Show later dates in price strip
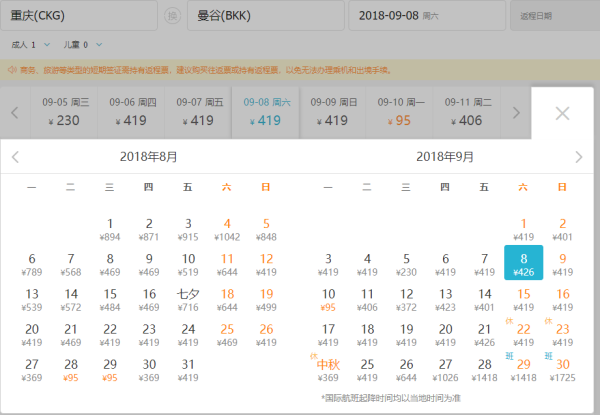The image size is (600, 415). pos(516,113)
